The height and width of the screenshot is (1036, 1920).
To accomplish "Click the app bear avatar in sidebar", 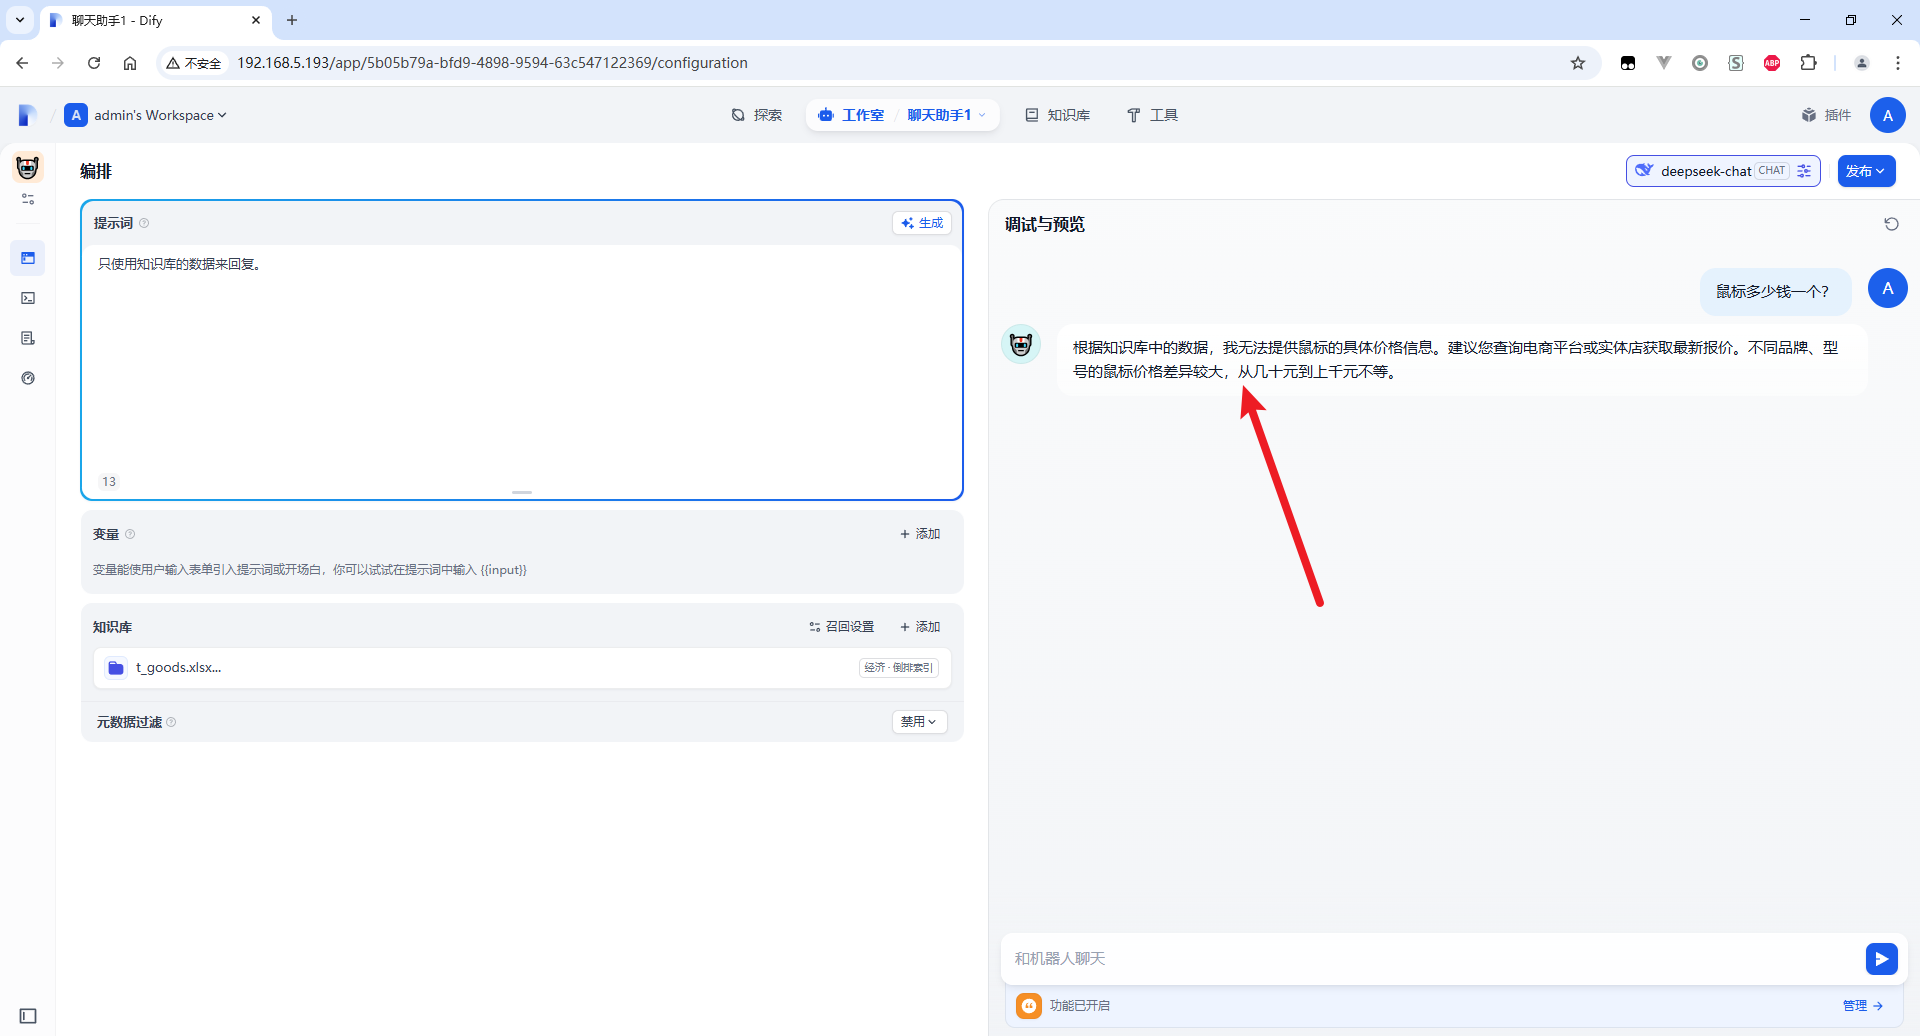I will [x=28, y=167].
